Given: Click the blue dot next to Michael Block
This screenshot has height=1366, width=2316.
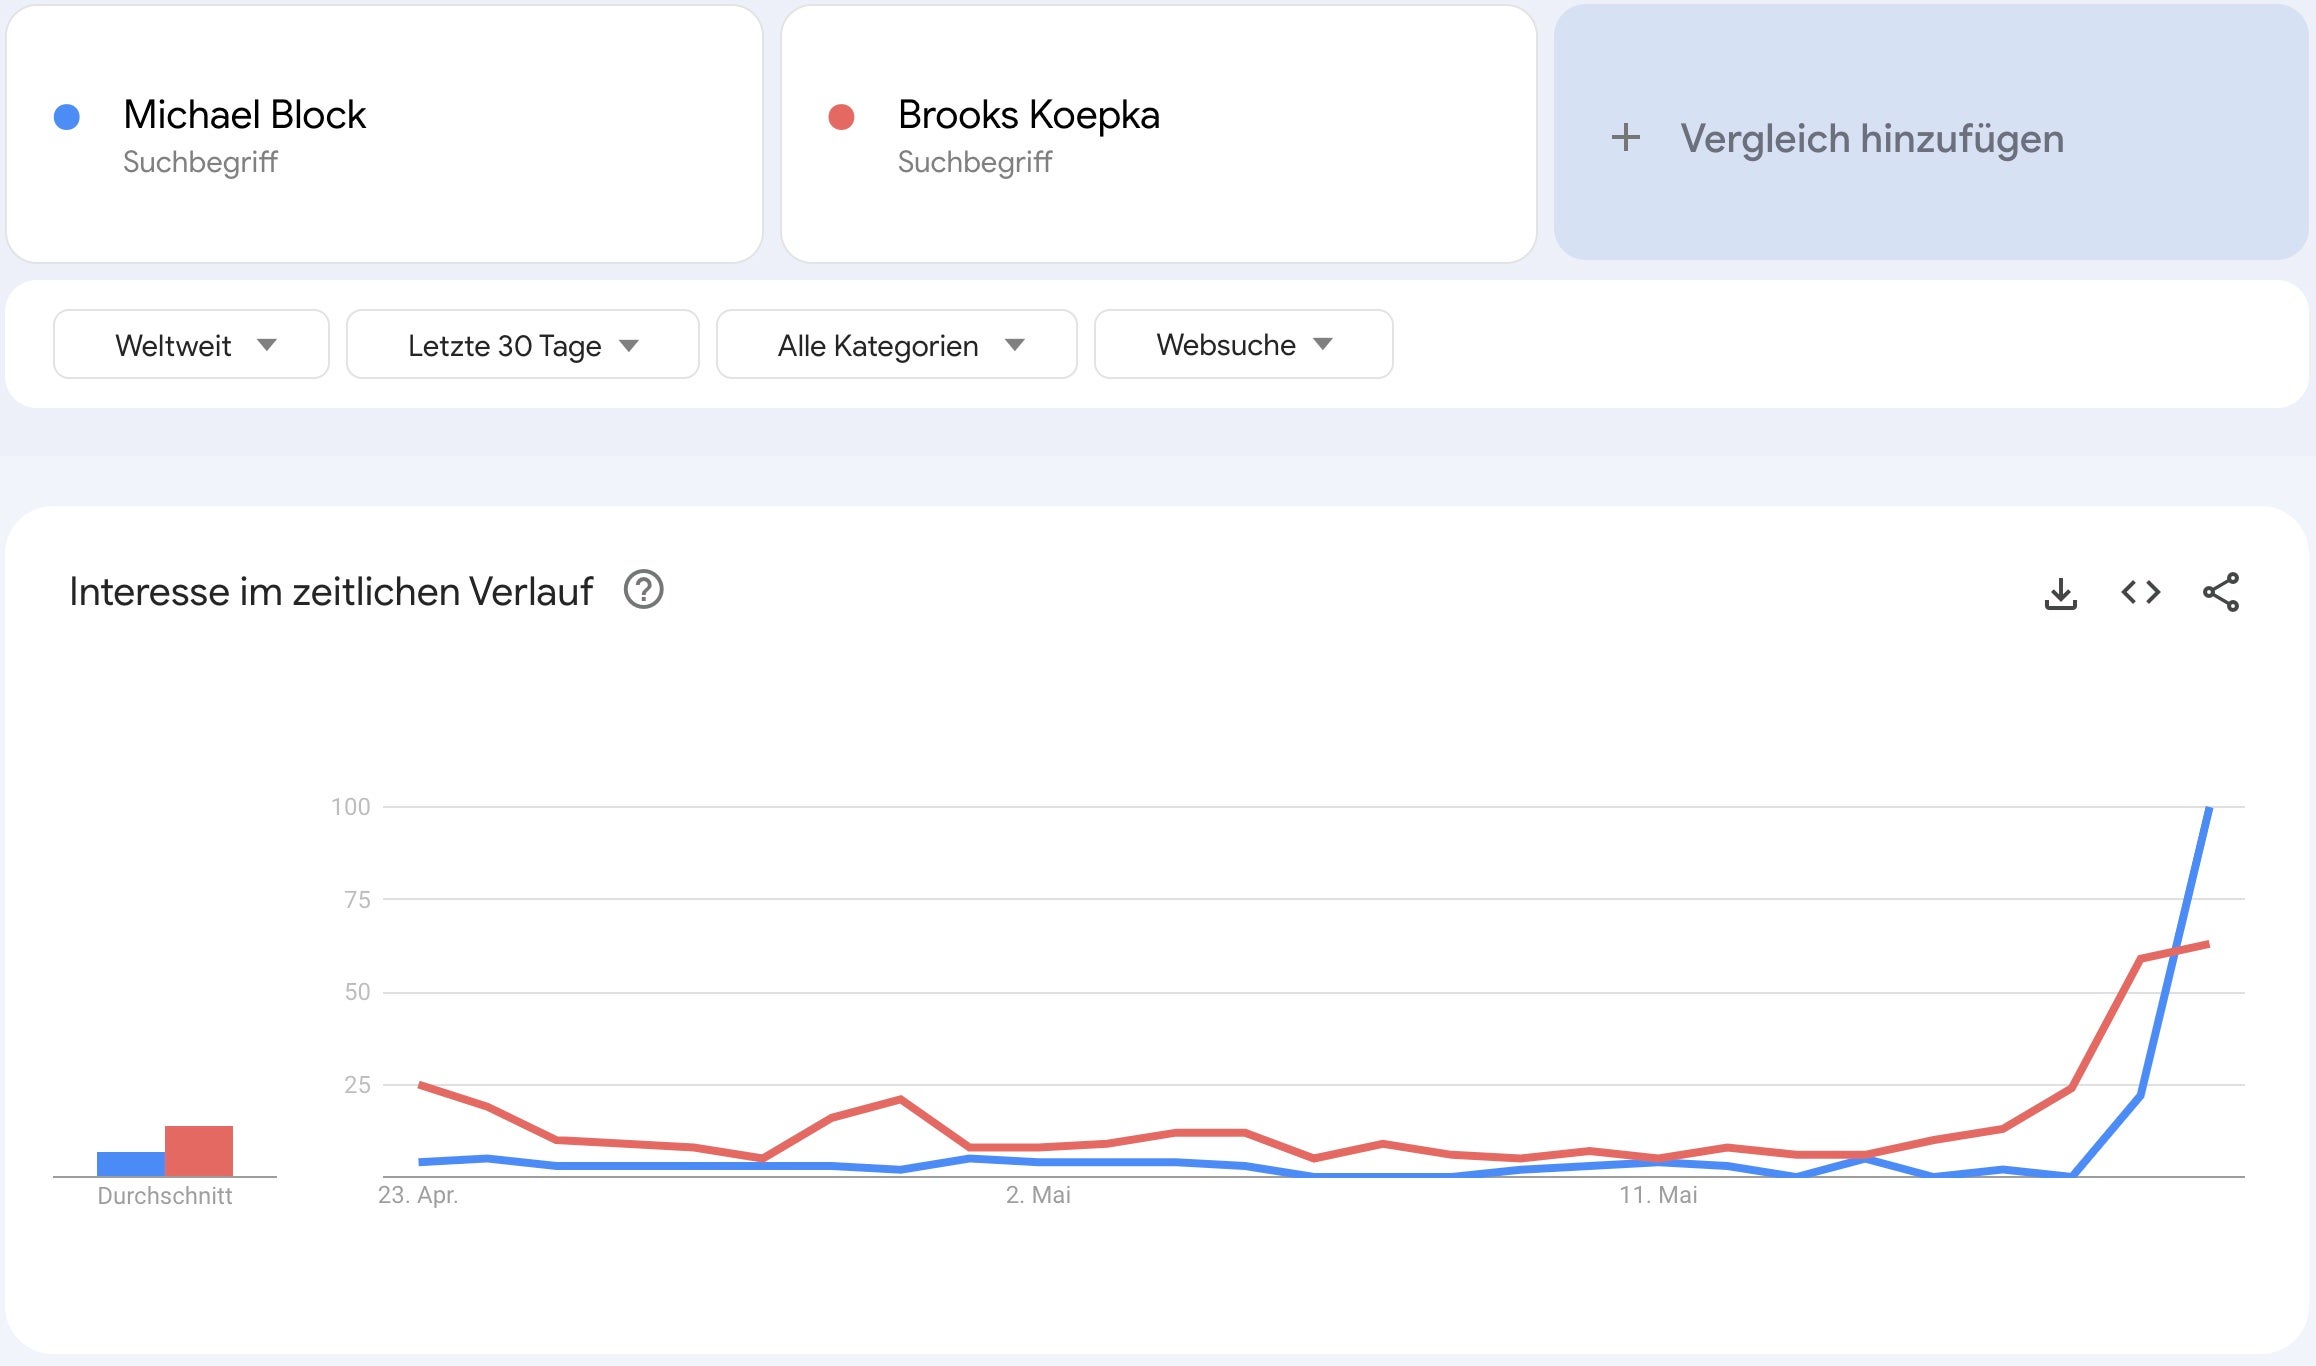Looking at the screenshot, I should 67,117.
